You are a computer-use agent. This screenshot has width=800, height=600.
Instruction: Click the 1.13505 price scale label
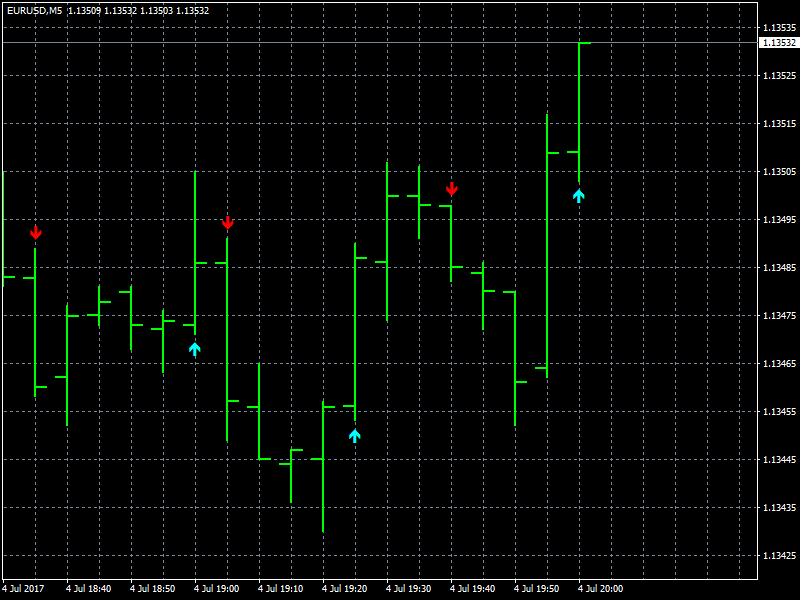pyautogui.click(x=779, y=171)
